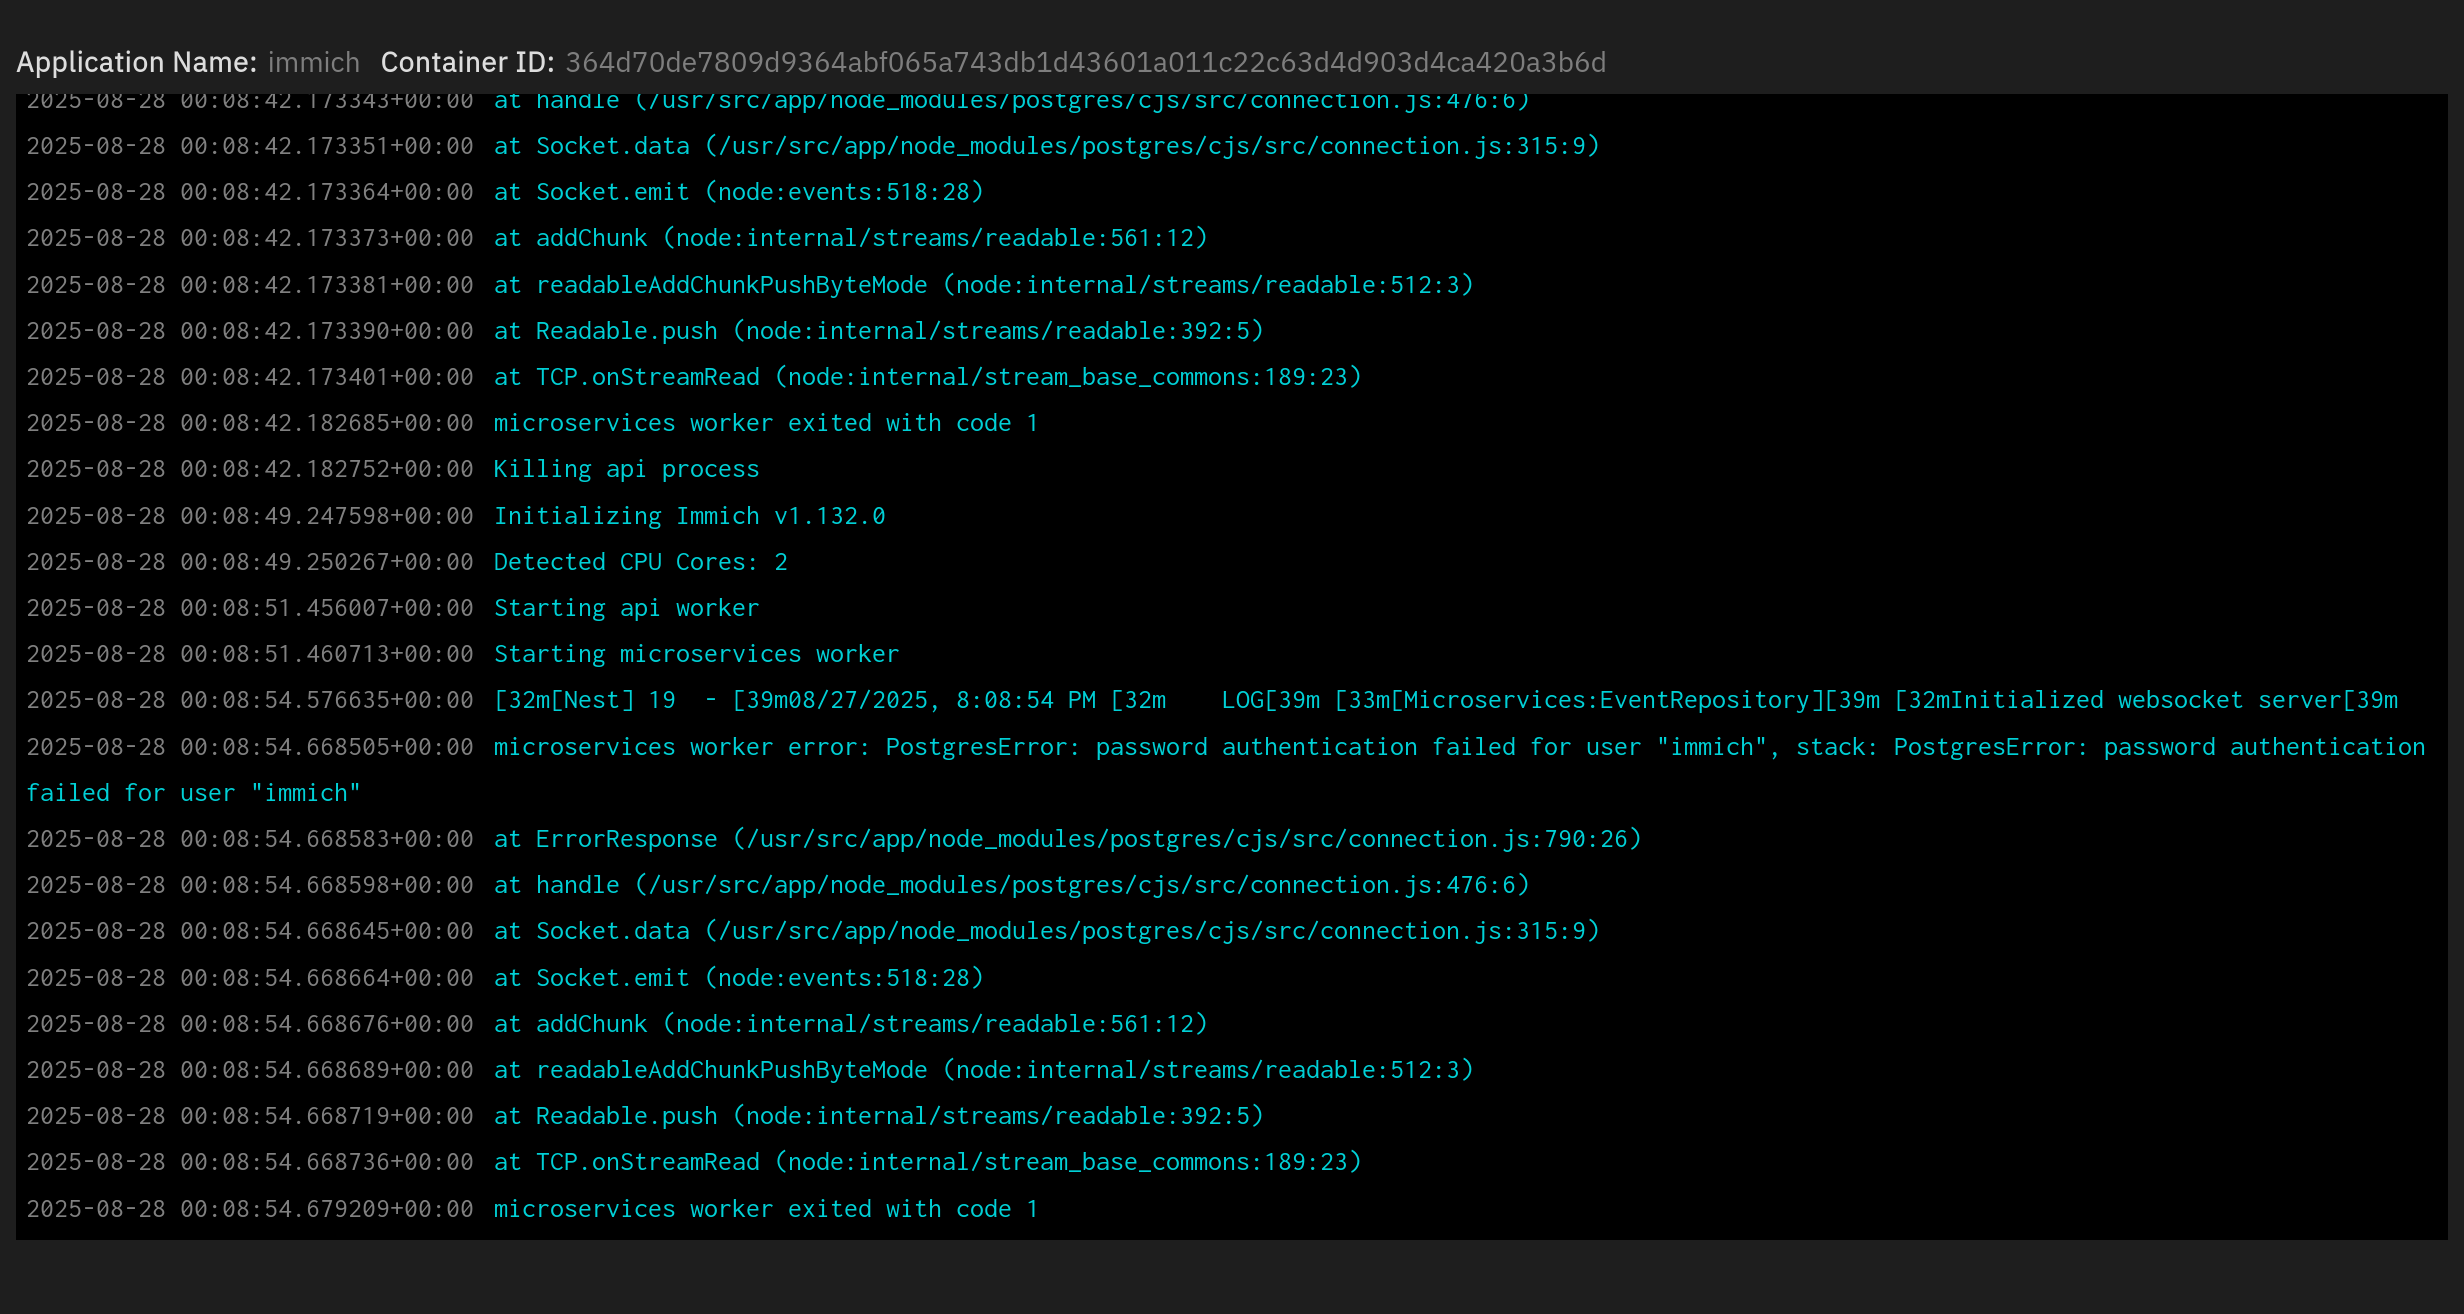Image resolution: width=2464 pixels, height=1314 pixels.
Task: Click the "Application Name:" header label
Action: point(137,62)
